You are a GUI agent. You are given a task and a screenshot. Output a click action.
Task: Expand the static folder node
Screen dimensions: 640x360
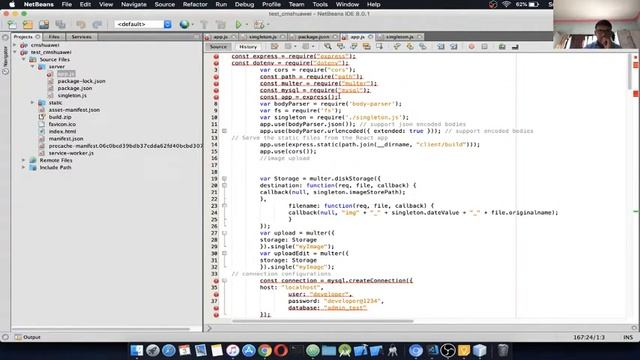tap(33, 103)
